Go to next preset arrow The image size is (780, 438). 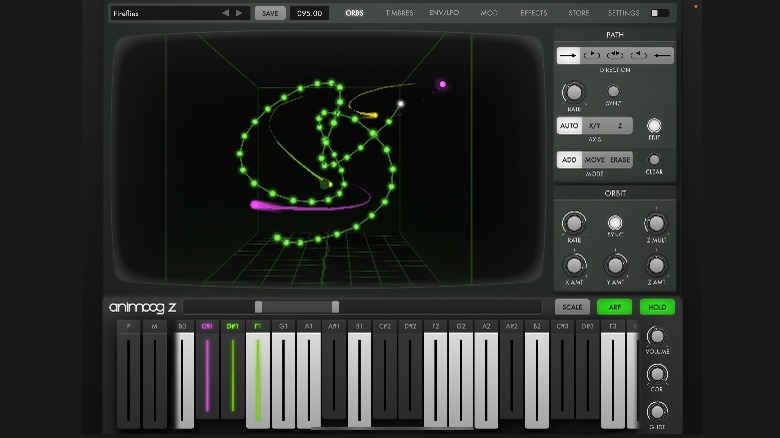coord(239,13)
